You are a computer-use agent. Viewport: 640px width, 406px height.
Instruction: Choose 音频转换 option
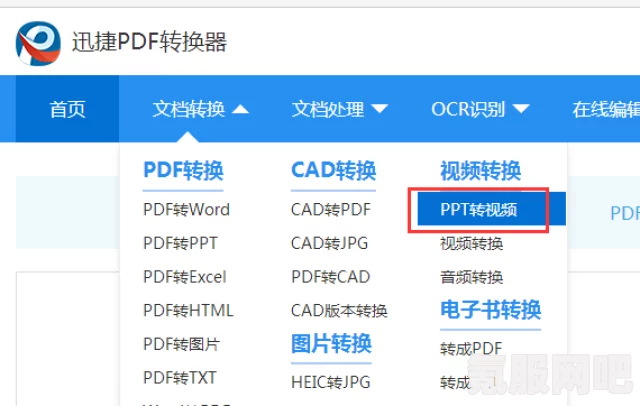[x=471, y=277]
